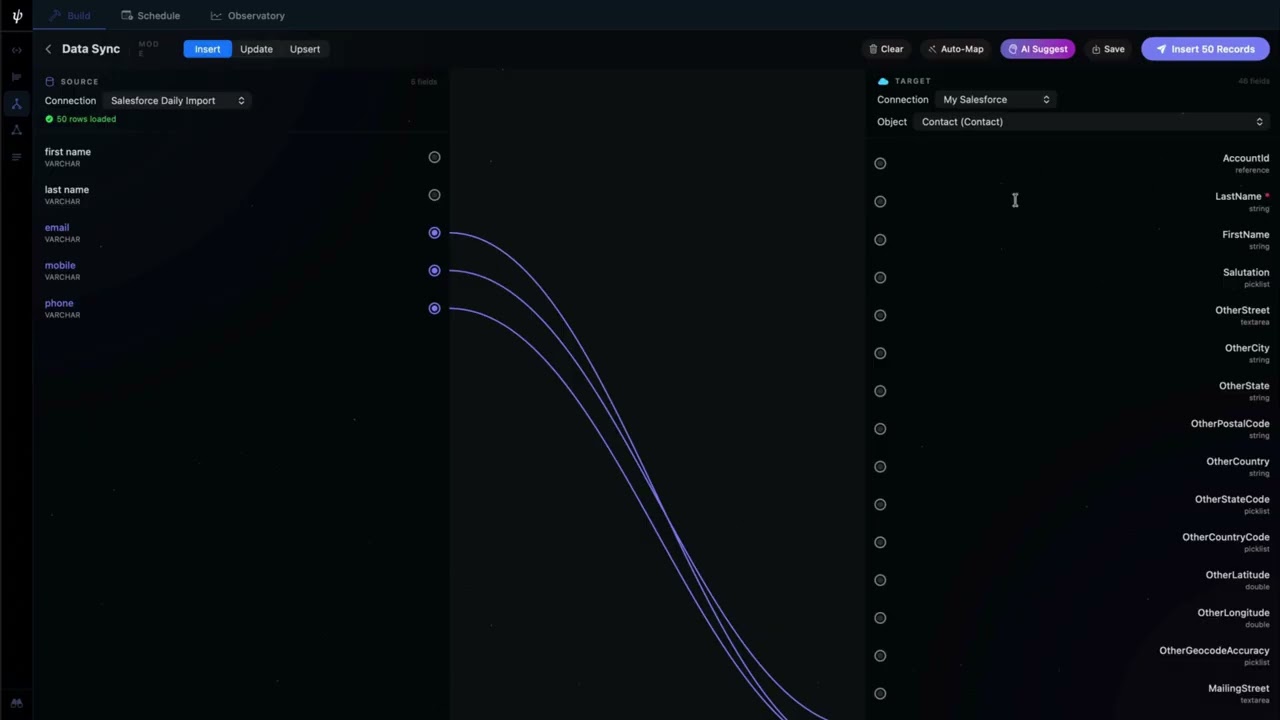
Task: Open the stacked lines sidebar icon
Action: (16, 157)
